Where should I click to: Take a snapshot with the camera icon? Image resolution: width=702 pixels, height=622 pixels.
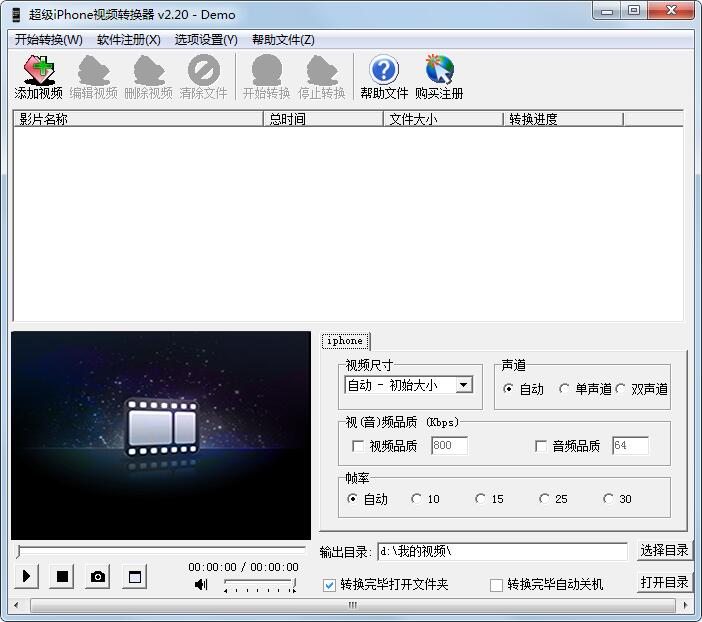point(98,576)
